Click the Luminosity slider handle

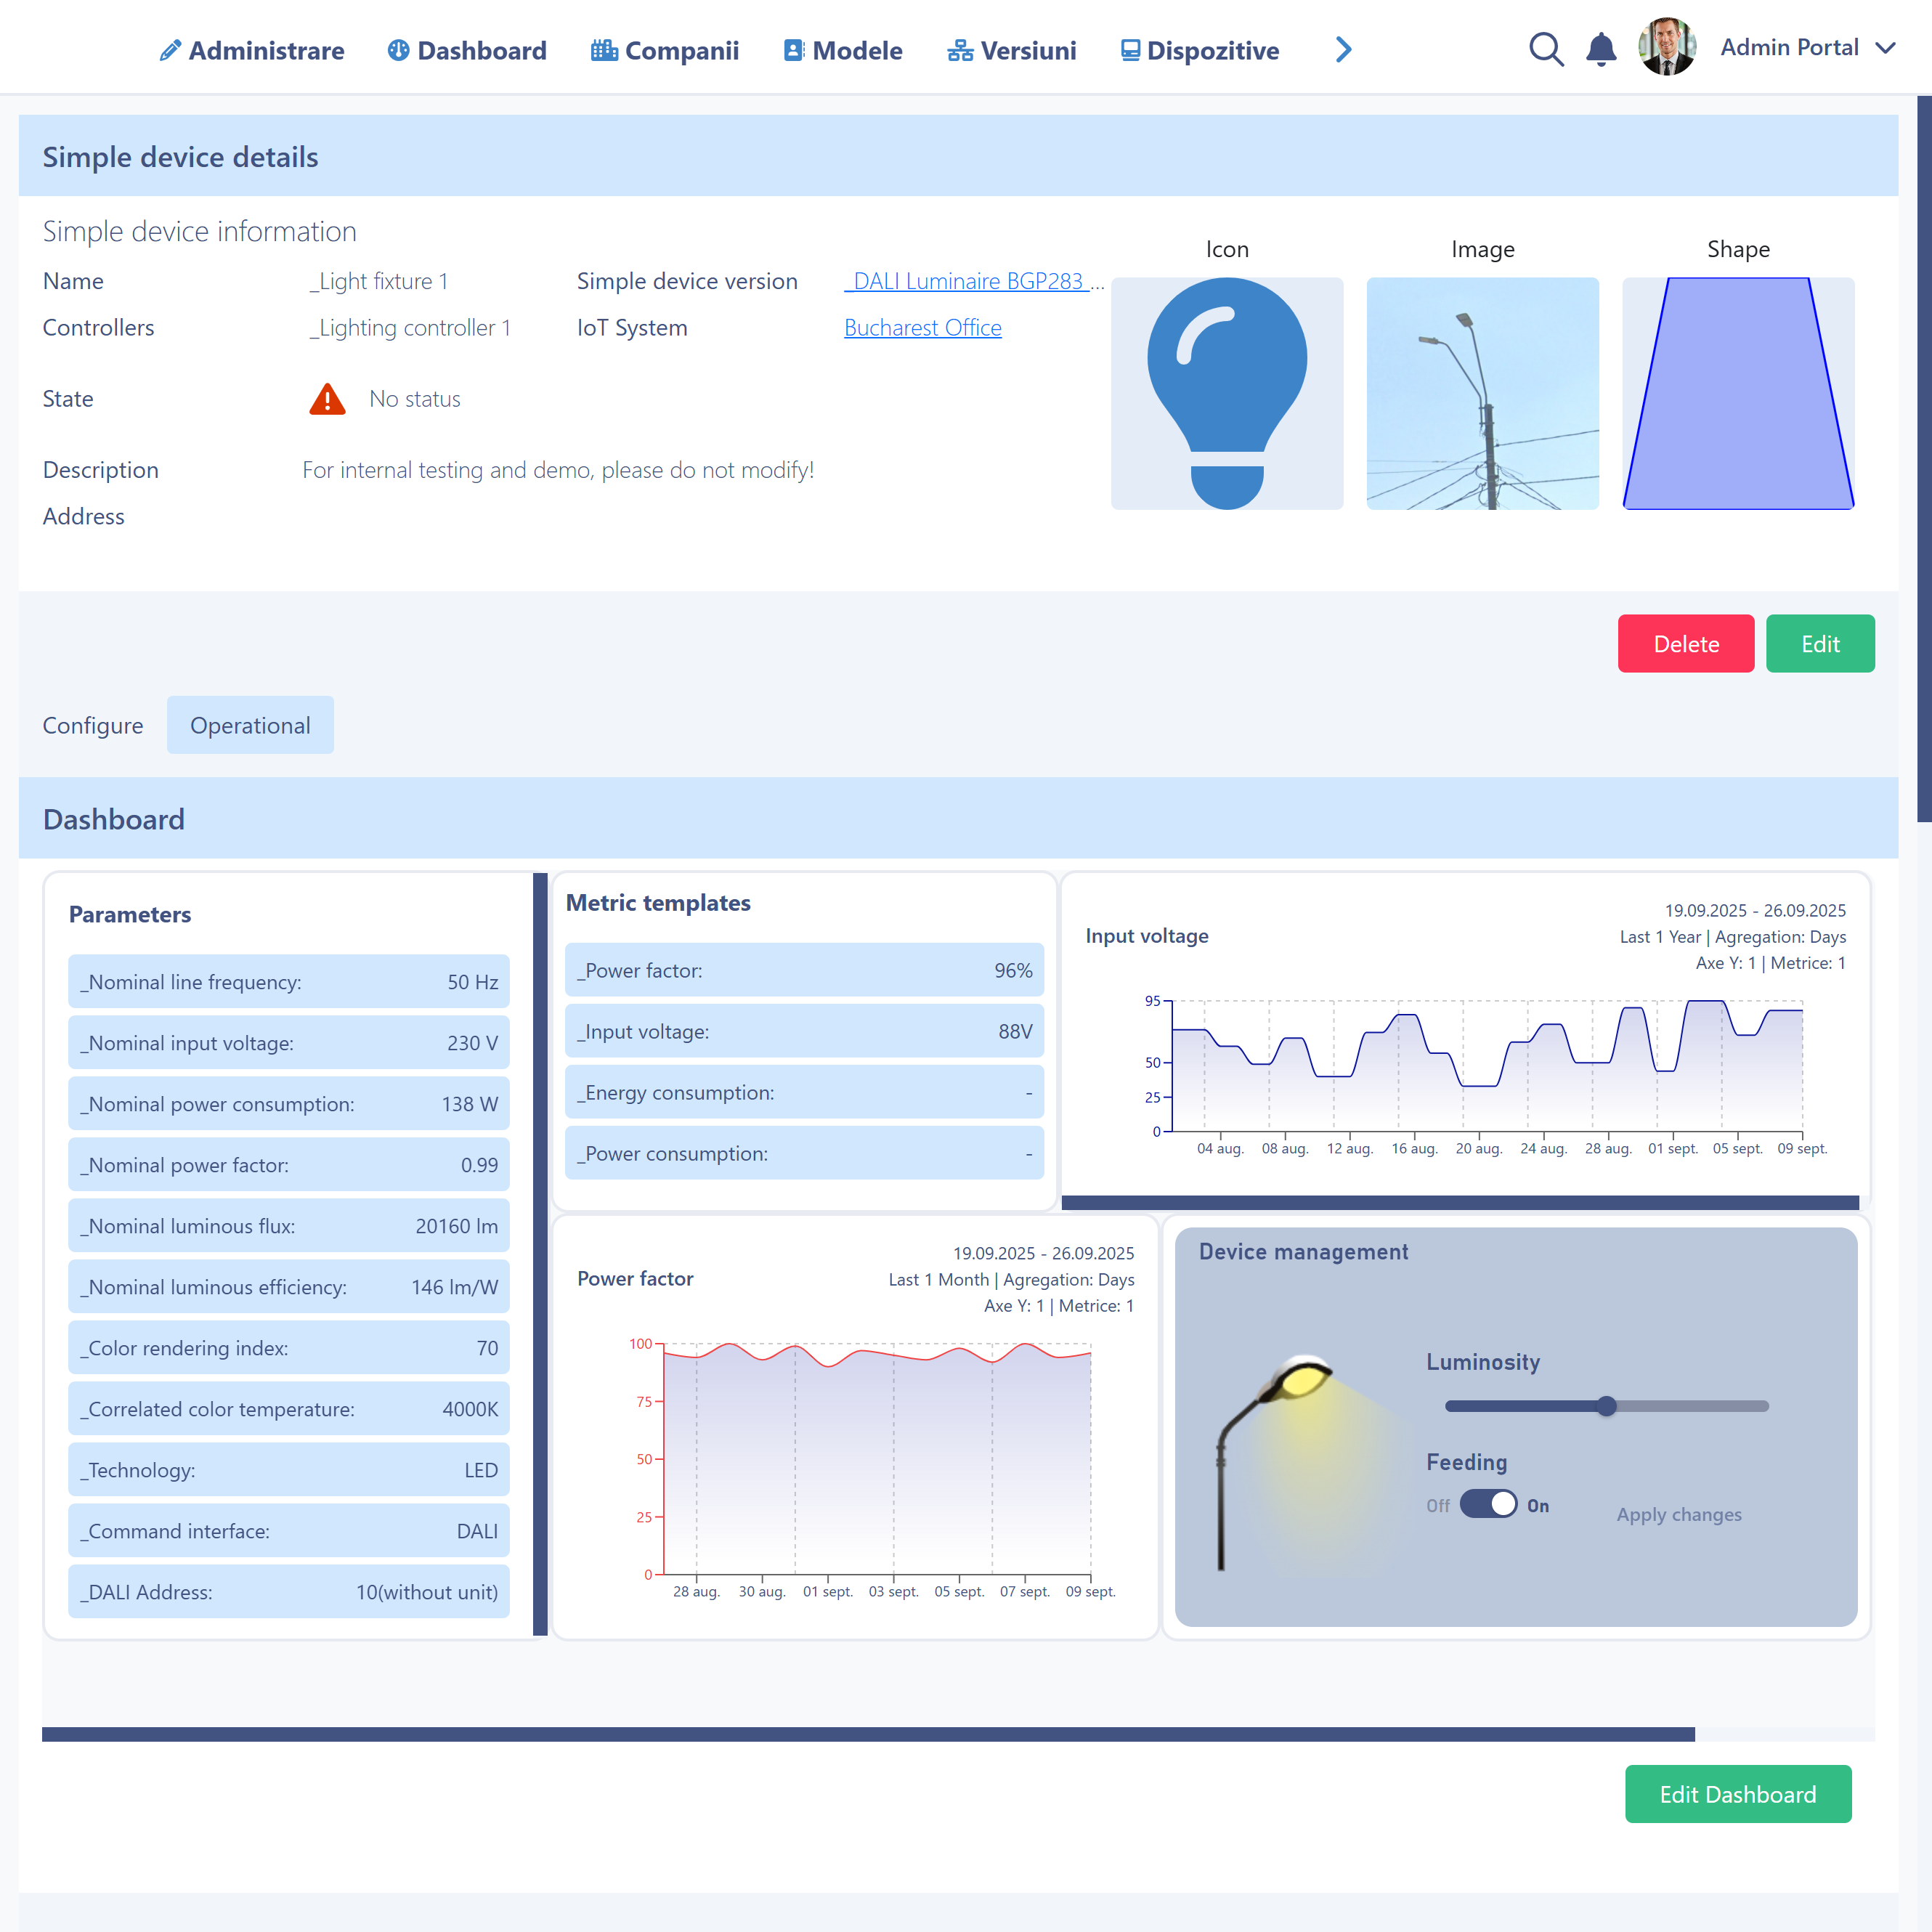click(1606, 1406)
